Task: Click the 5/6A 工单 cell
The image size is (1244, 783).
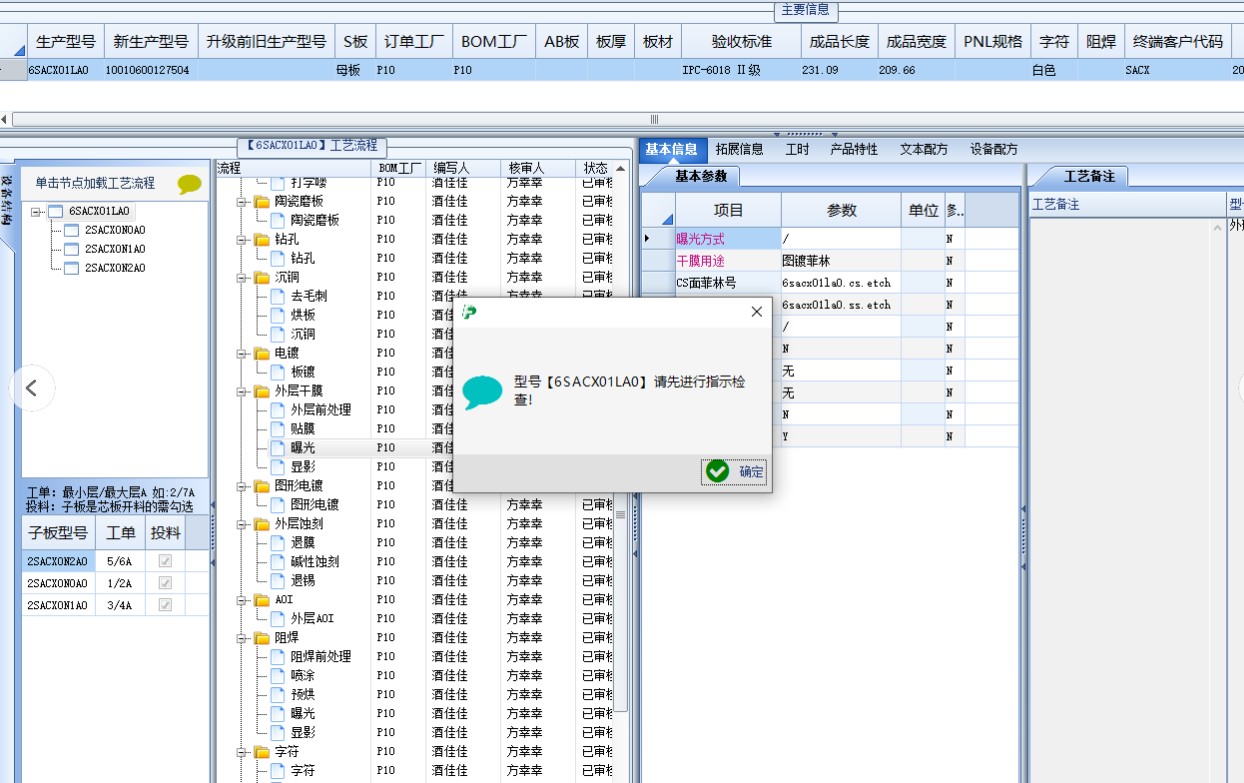Action: (120, 562)
